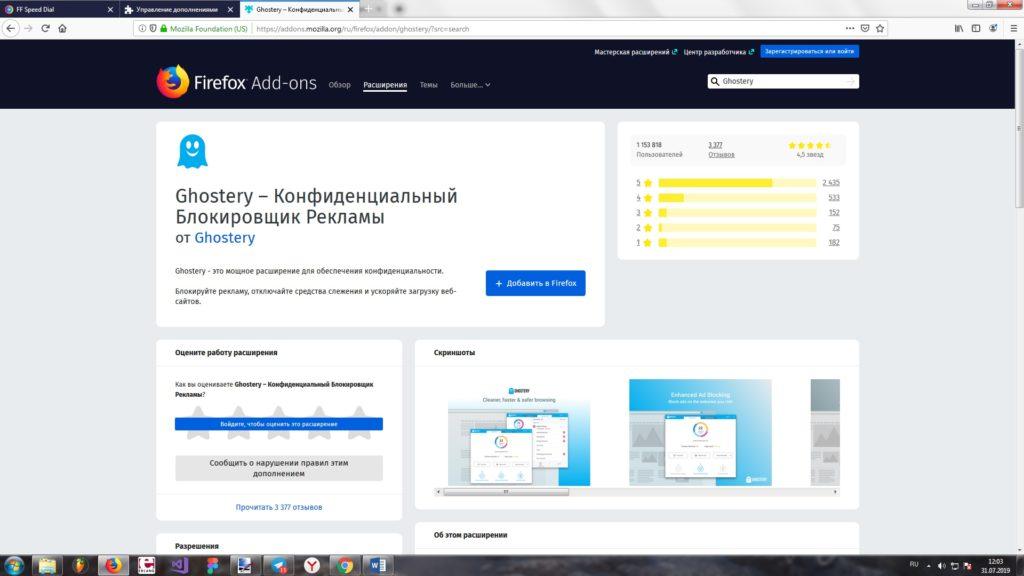
Task: Open the 152 three-star reviews count
Action: click(833, 213)
